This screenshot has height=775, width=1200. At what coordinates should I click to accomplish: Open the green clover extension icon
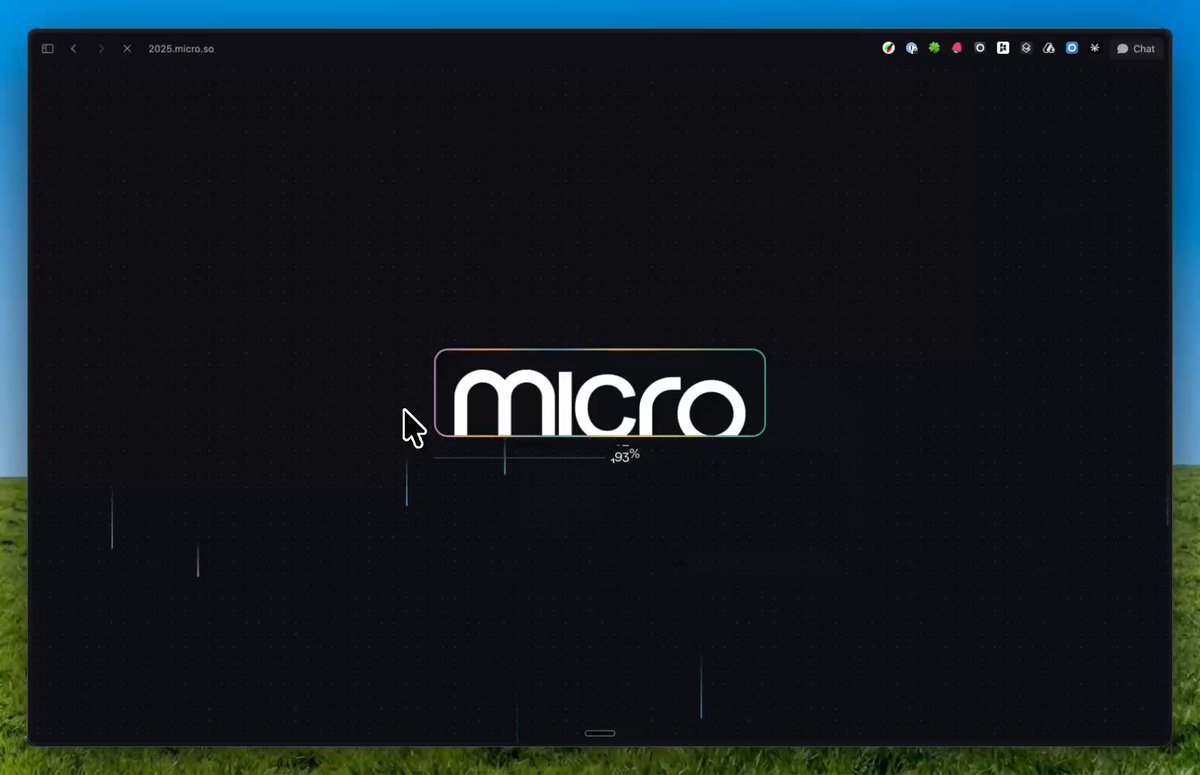click(934, 48)
